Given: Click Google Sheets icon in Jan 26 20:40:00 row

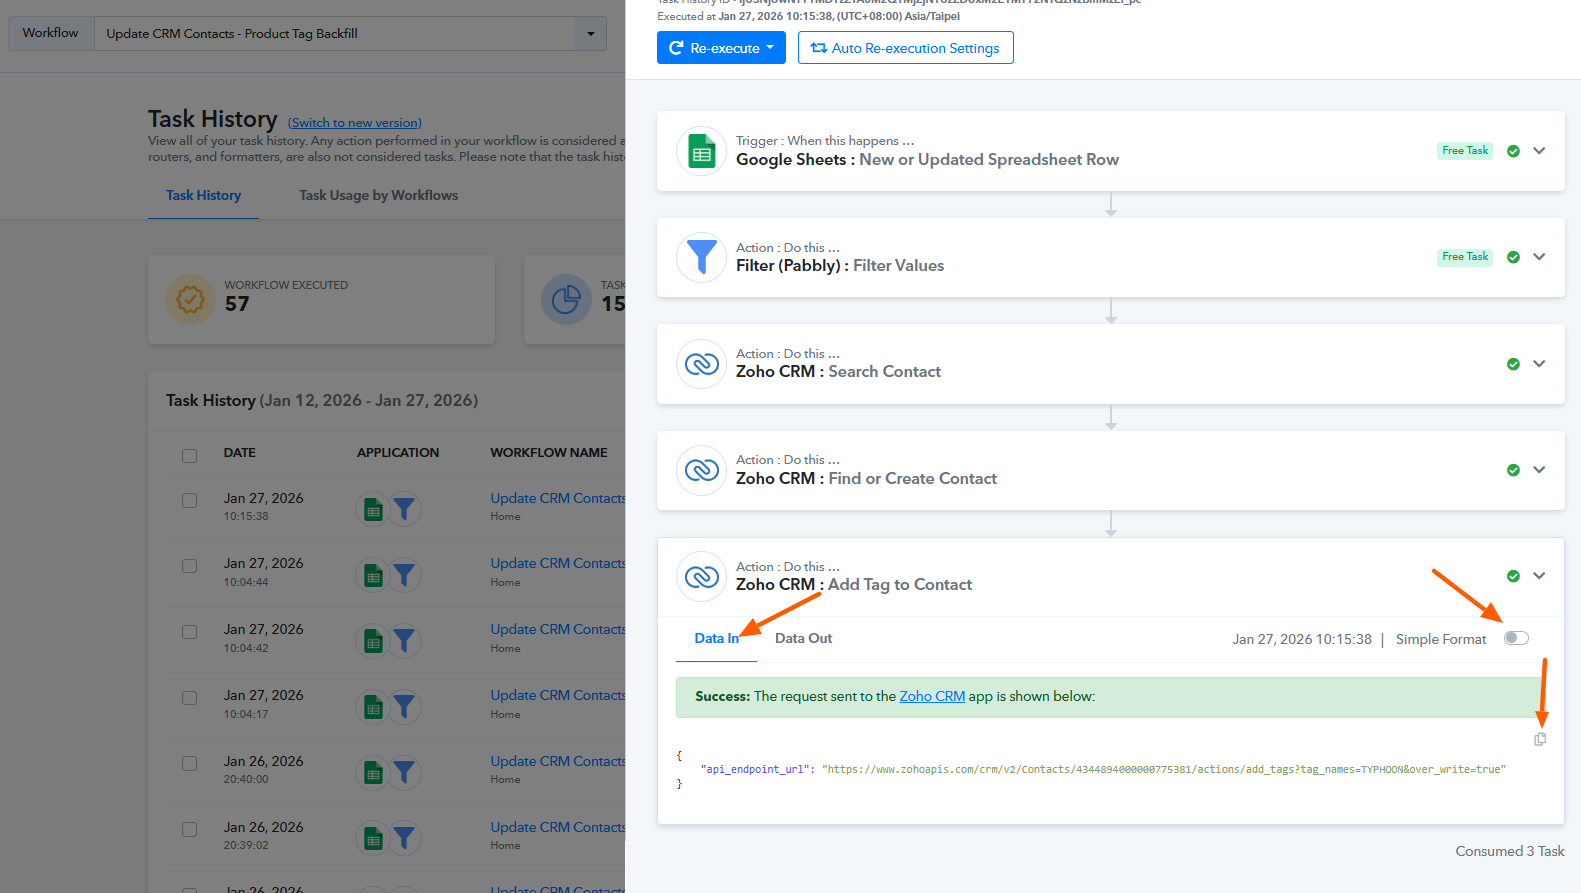Looking at the screenshot, I should 373,773.
